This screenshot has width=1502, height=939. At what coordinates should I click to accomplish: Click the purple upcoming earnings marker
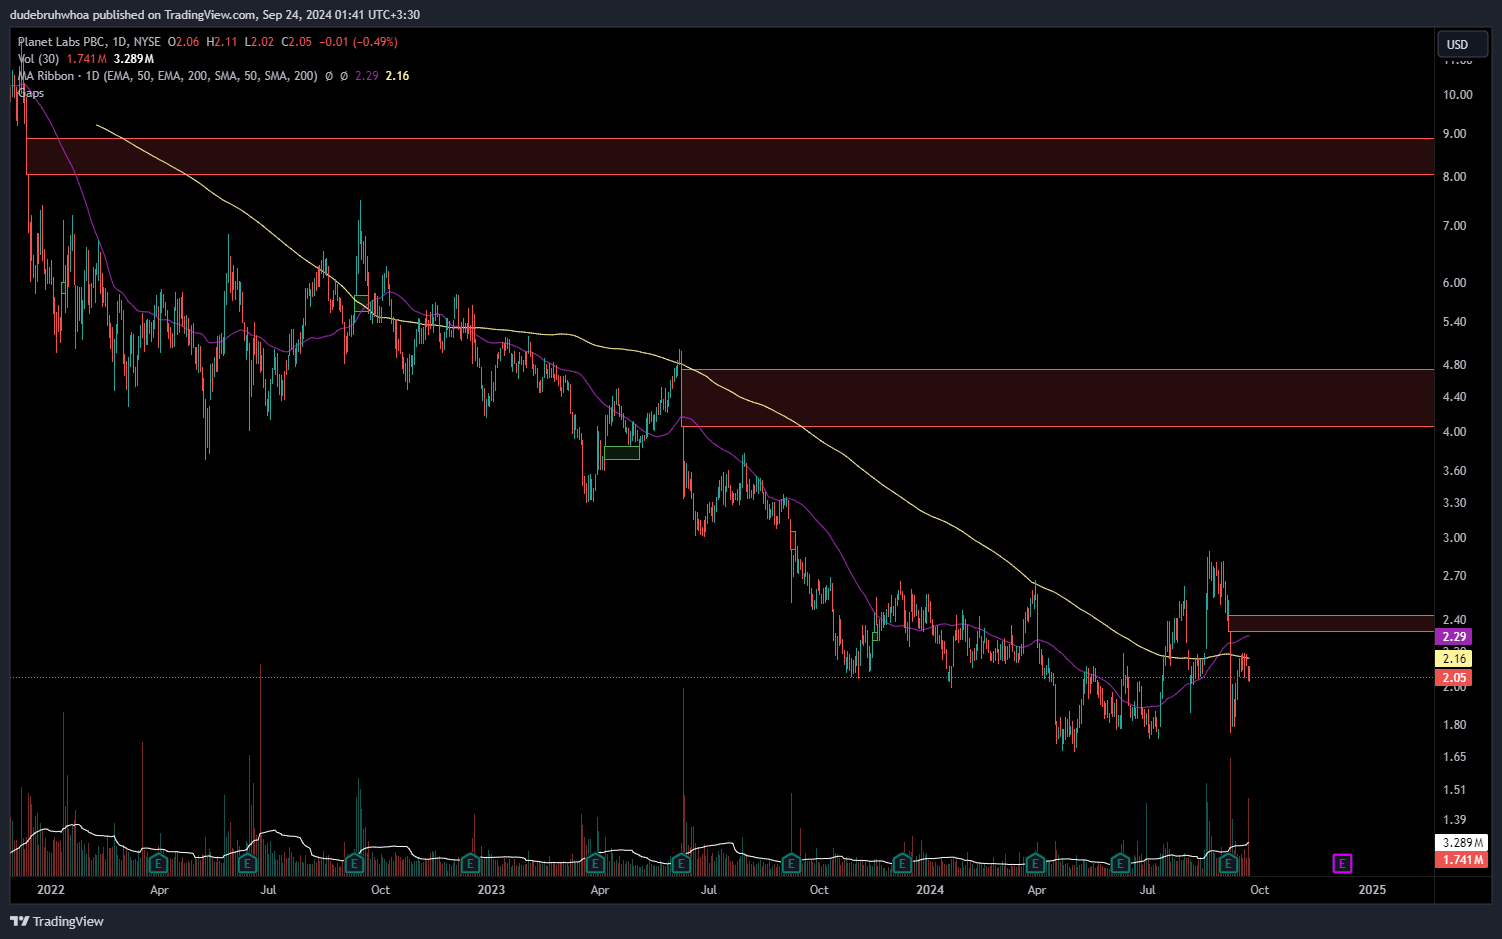point(1343,863)
